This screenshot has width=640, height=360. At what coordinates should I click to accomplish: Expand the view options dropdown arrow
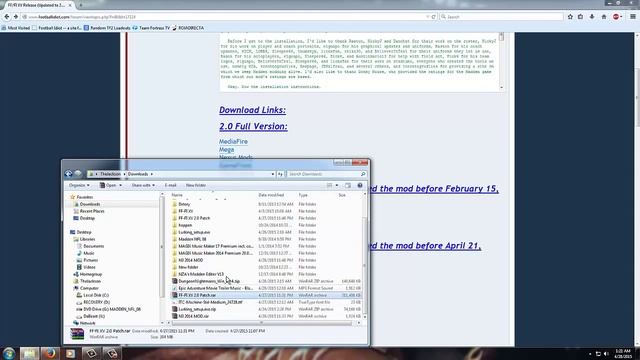point(337,185)
